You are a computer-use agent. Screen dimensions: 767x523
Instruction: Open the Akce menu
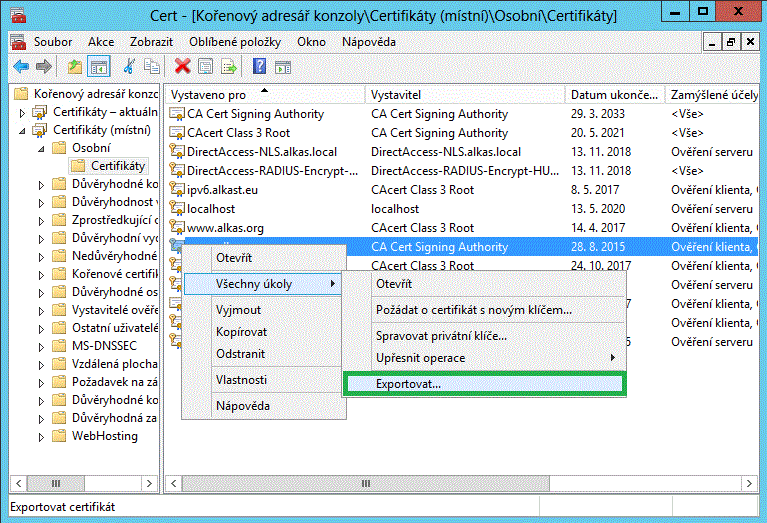tap(101, 42)
